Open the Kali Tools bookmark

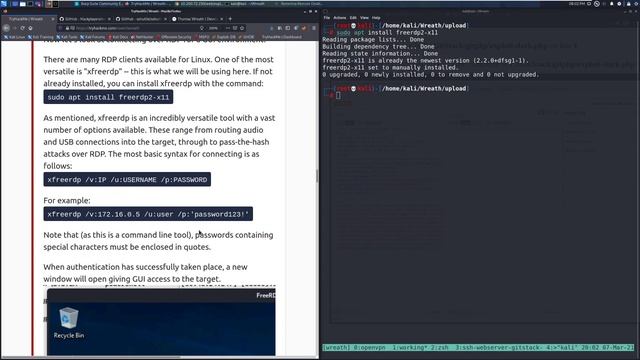(67, 37)
